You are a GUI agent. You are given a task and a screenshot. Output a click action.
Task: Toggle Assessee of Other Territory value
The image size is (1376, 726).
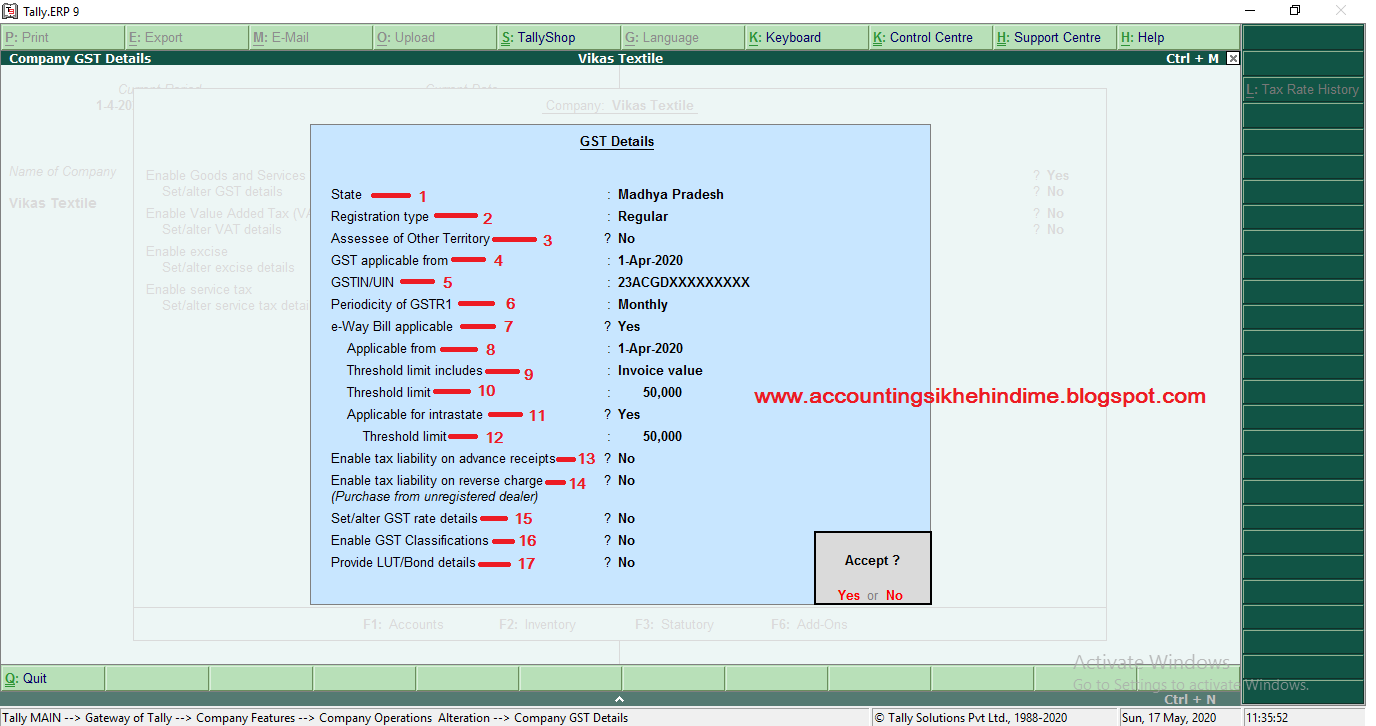(x=626, y=238)
